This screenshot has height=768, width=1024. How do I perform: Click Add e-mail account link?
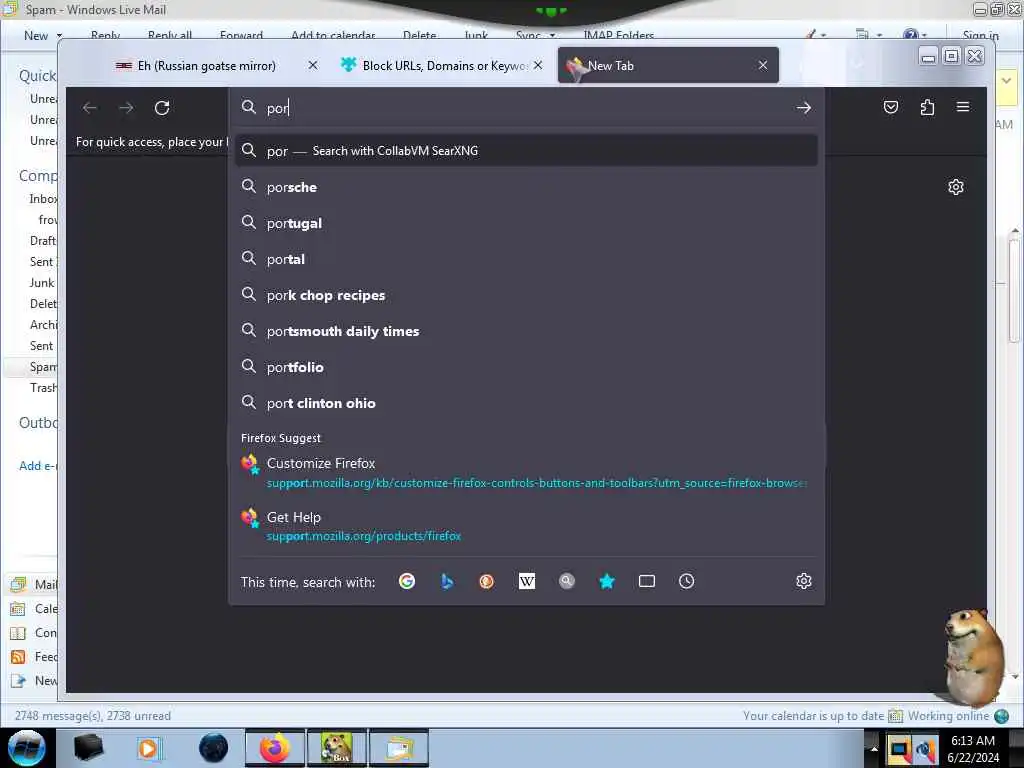(x=38, y=466)
